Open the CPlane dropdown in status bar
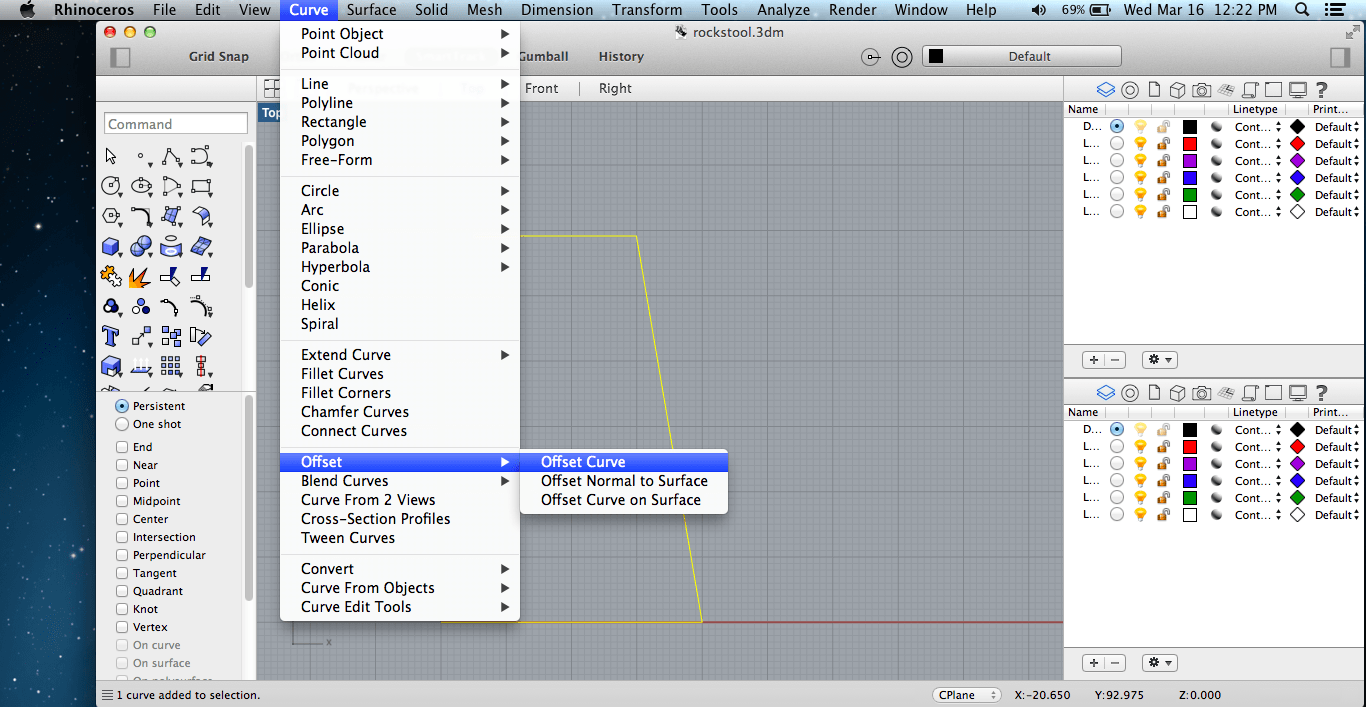1366x707 pixels. (967, 695)
